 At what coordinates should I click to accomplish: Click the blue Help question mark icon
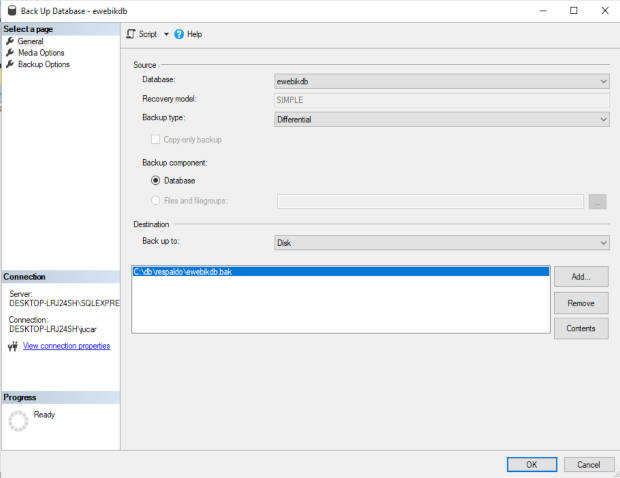click(x=179, y=34)
